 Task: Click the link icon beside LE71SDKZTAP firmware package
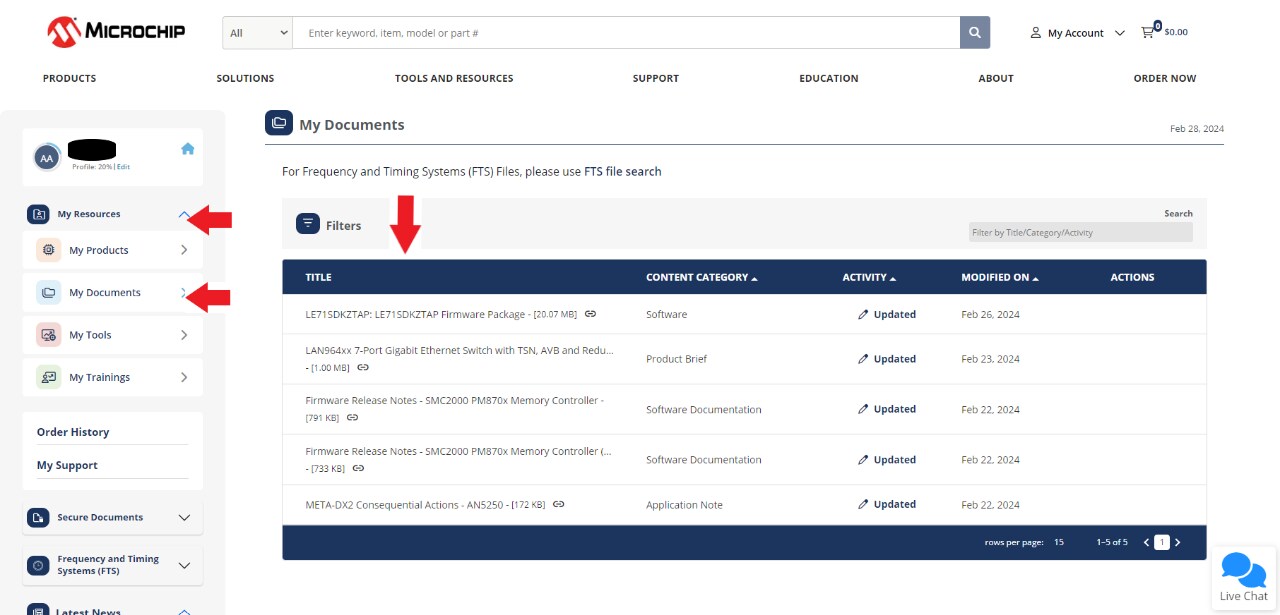591,313
